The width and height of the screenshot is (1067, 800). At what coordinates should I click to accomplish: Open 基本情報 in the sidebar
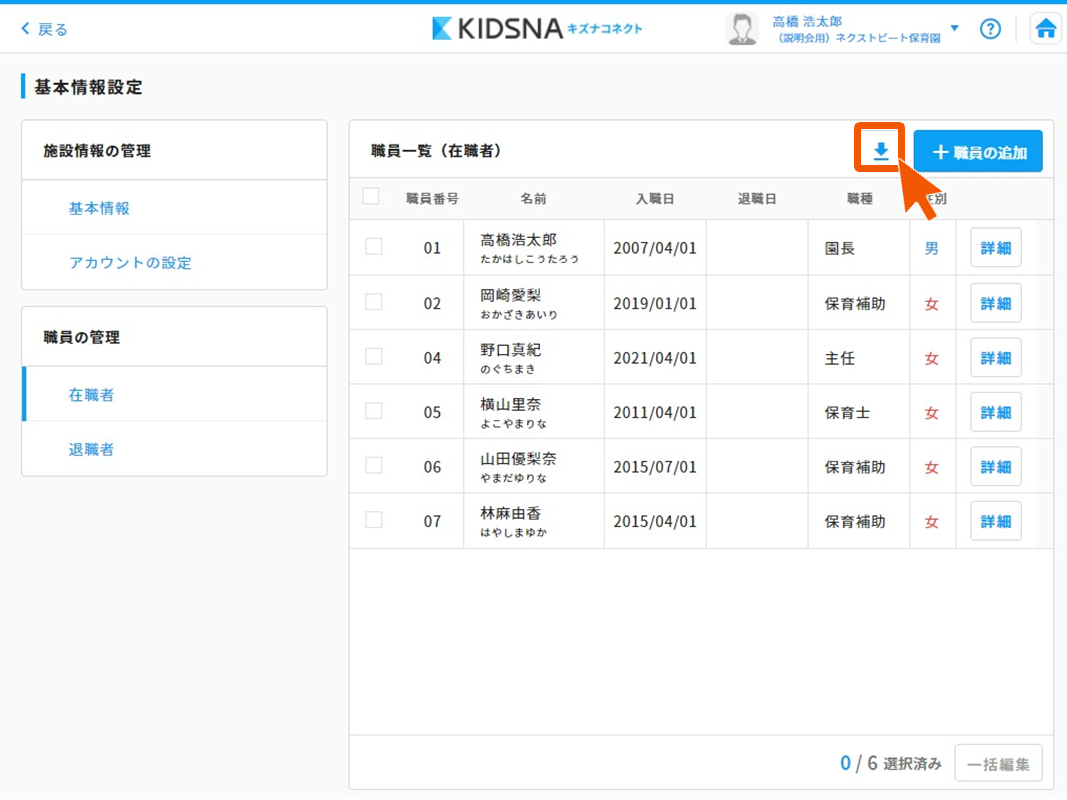[99, 208]
